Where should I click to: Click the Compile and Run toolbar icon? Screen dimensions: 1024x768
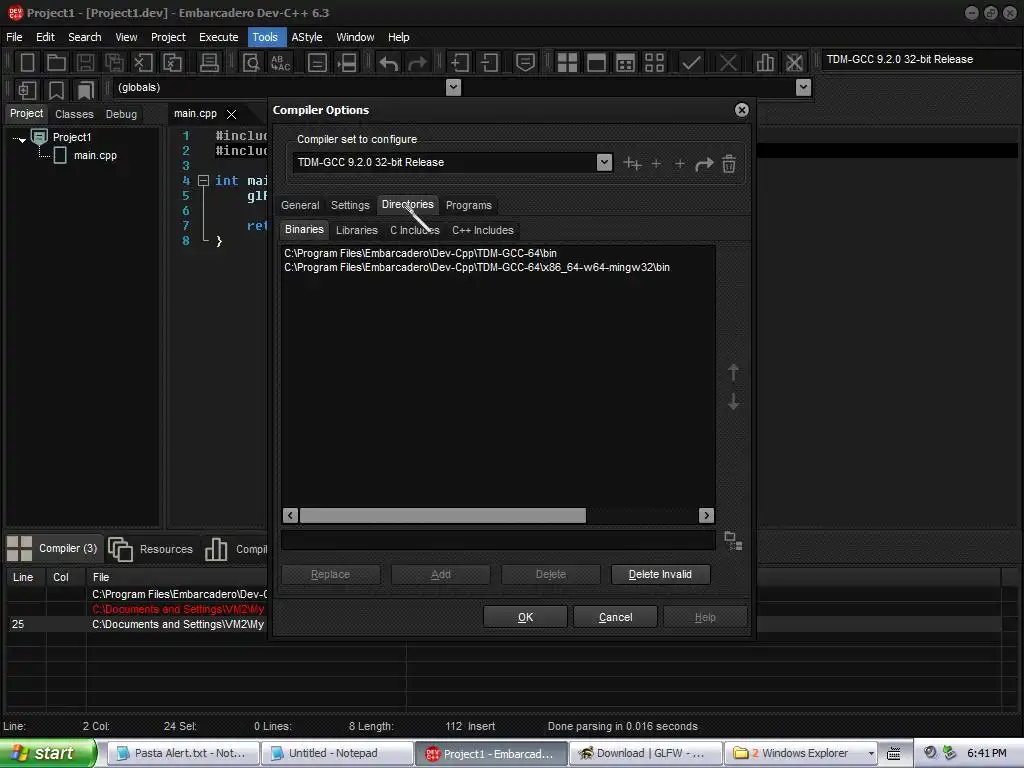click(625, 63)
